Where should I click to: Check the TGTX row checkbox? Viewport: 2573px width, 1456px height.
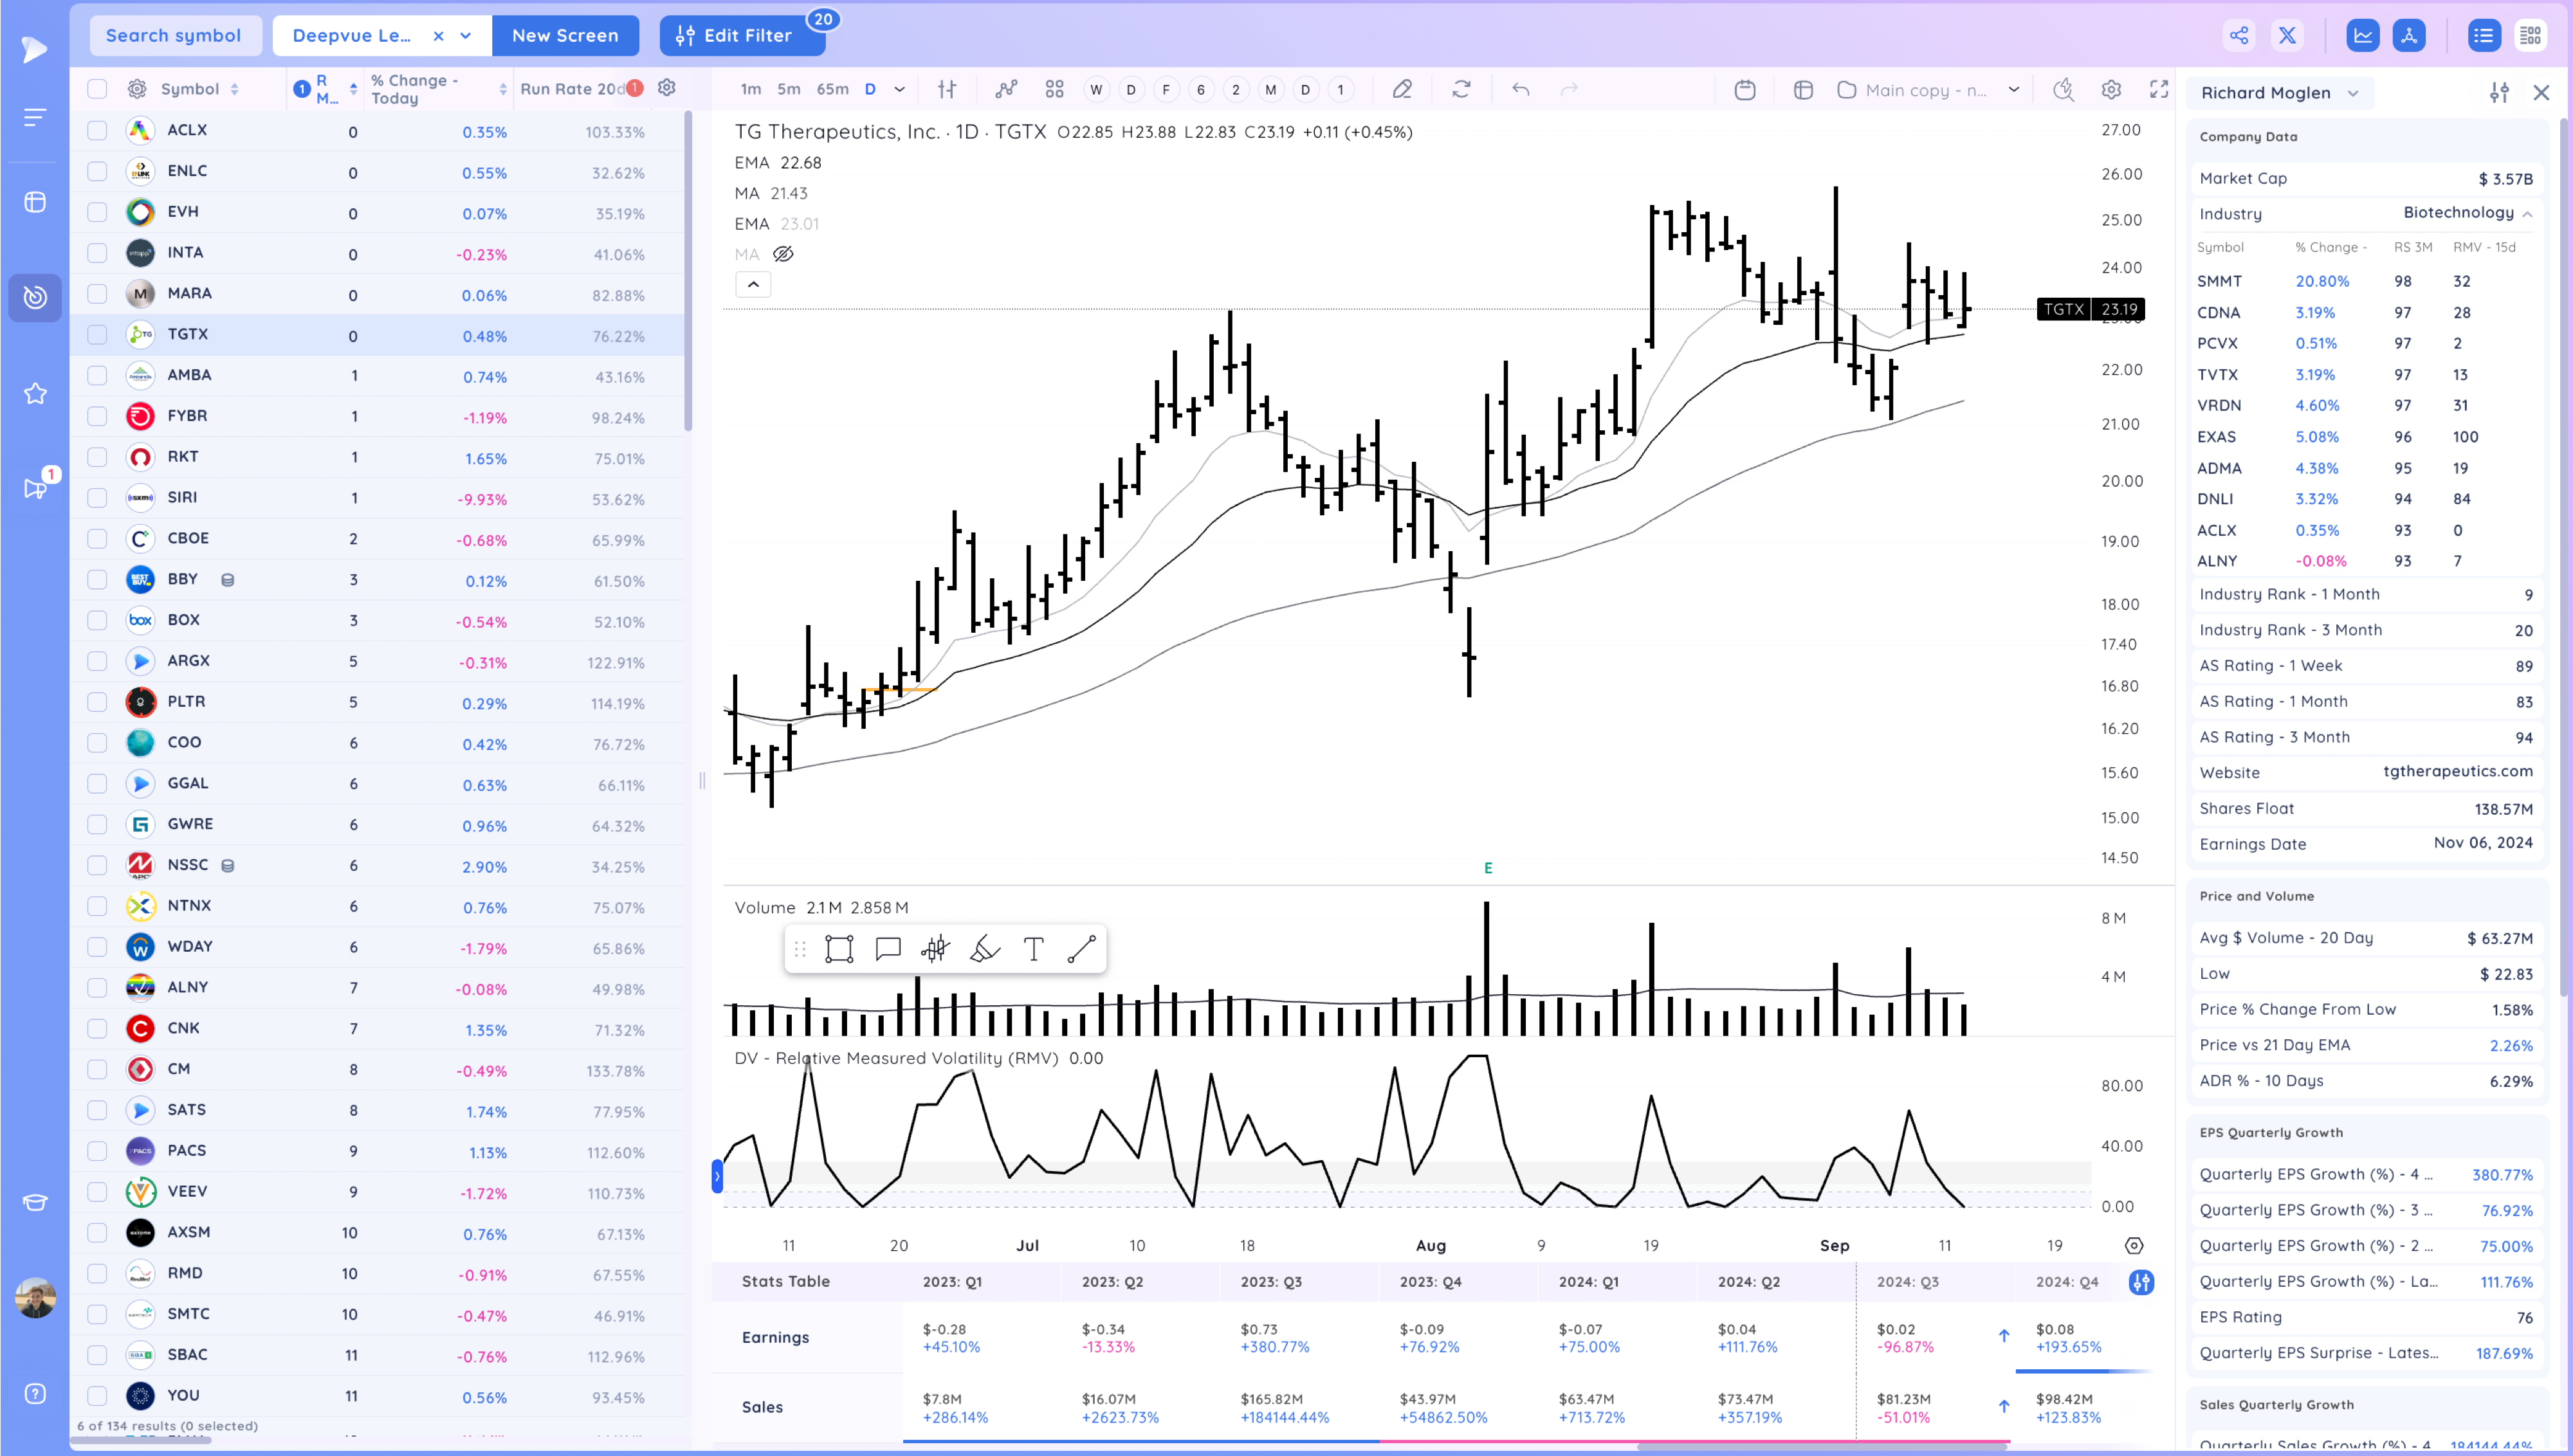(97, 335)
